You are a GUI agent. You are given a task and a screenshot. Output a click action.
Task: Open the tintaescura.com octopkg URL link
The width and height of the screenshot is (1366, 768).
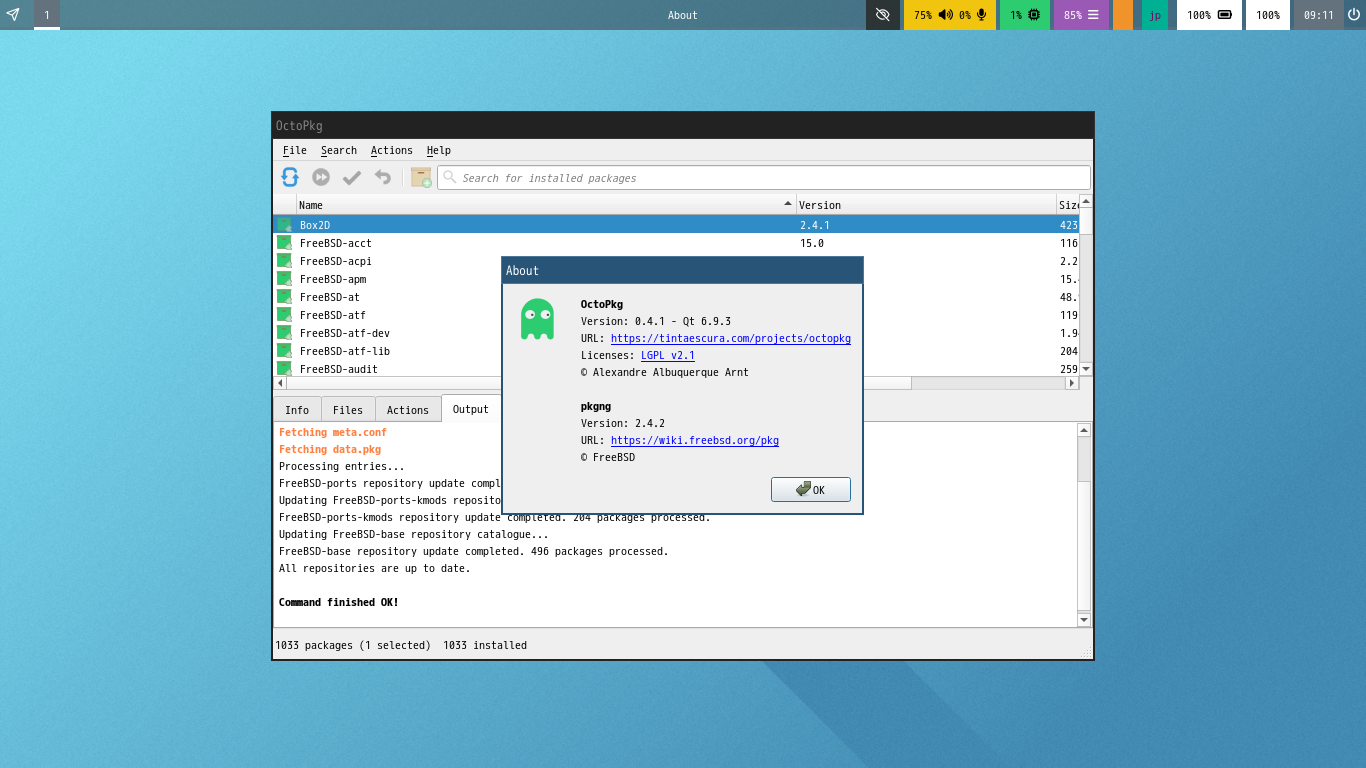pyautogui.click(x=730, y=338)
